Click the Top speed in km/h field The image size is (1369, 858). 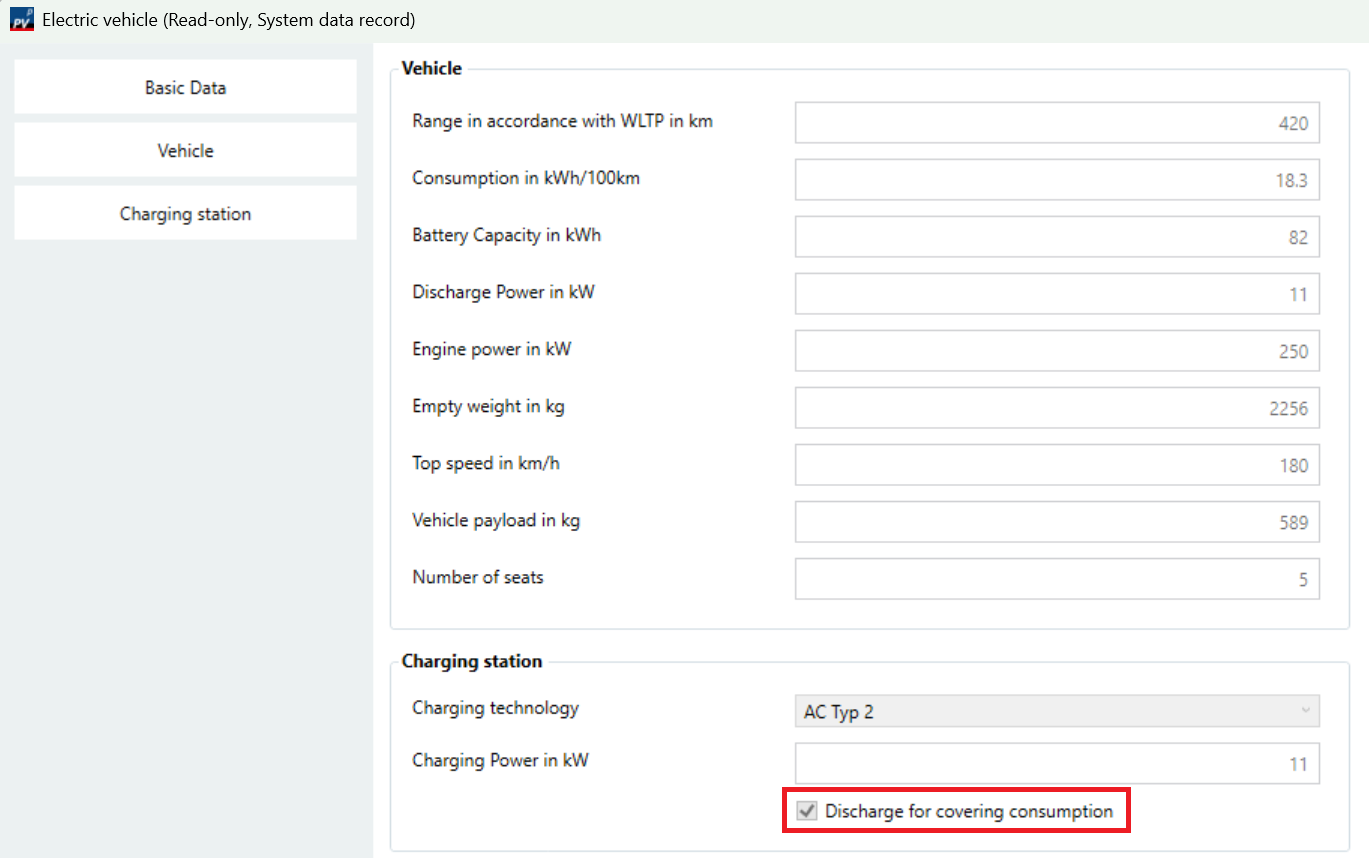click(x=1057, y=465)
